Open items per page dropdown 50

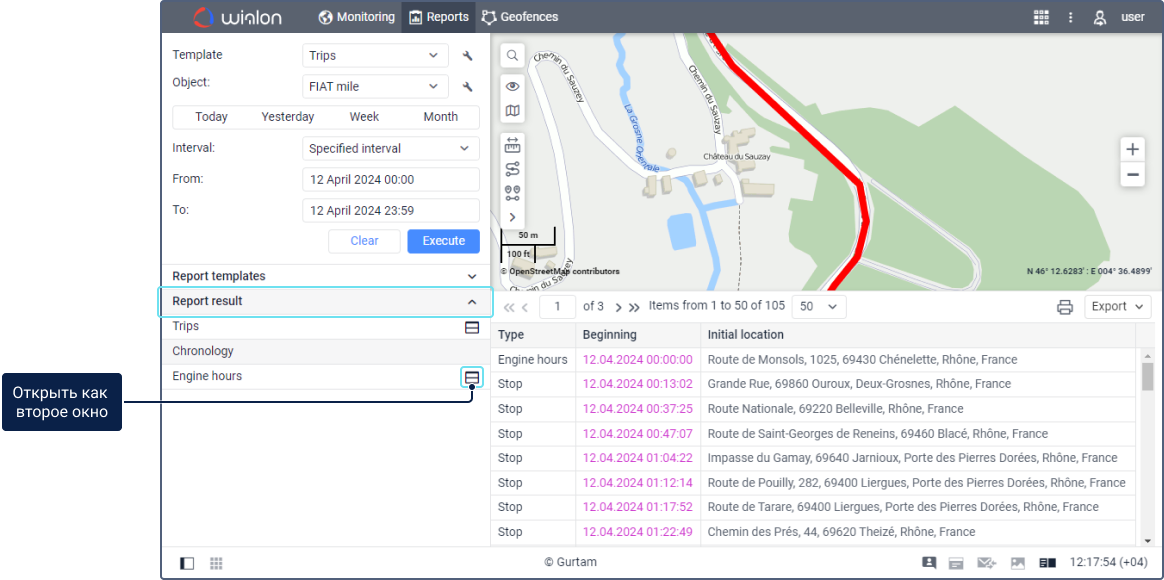(819, 307)
